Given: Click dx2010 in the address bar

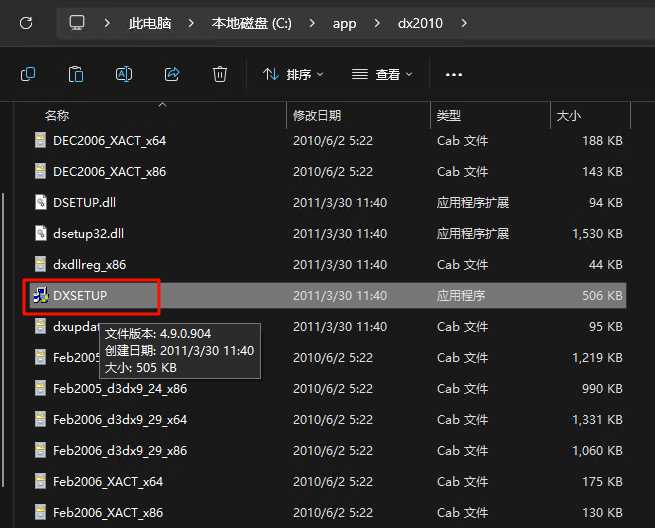Looking at the screenshot, I should pyautogui.click(x=420, y=23).
